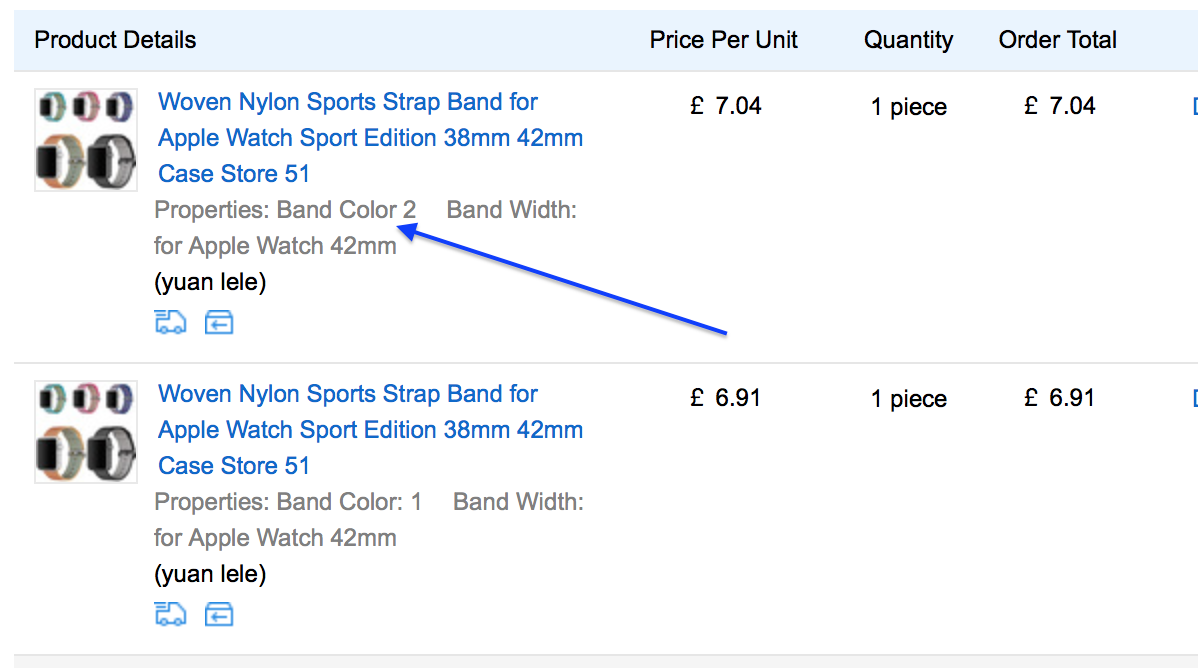The height and width of the screenshot is (668, 1198).
Task: Click the shipping truck icon for Band Color 2 item
Action: 170,322
